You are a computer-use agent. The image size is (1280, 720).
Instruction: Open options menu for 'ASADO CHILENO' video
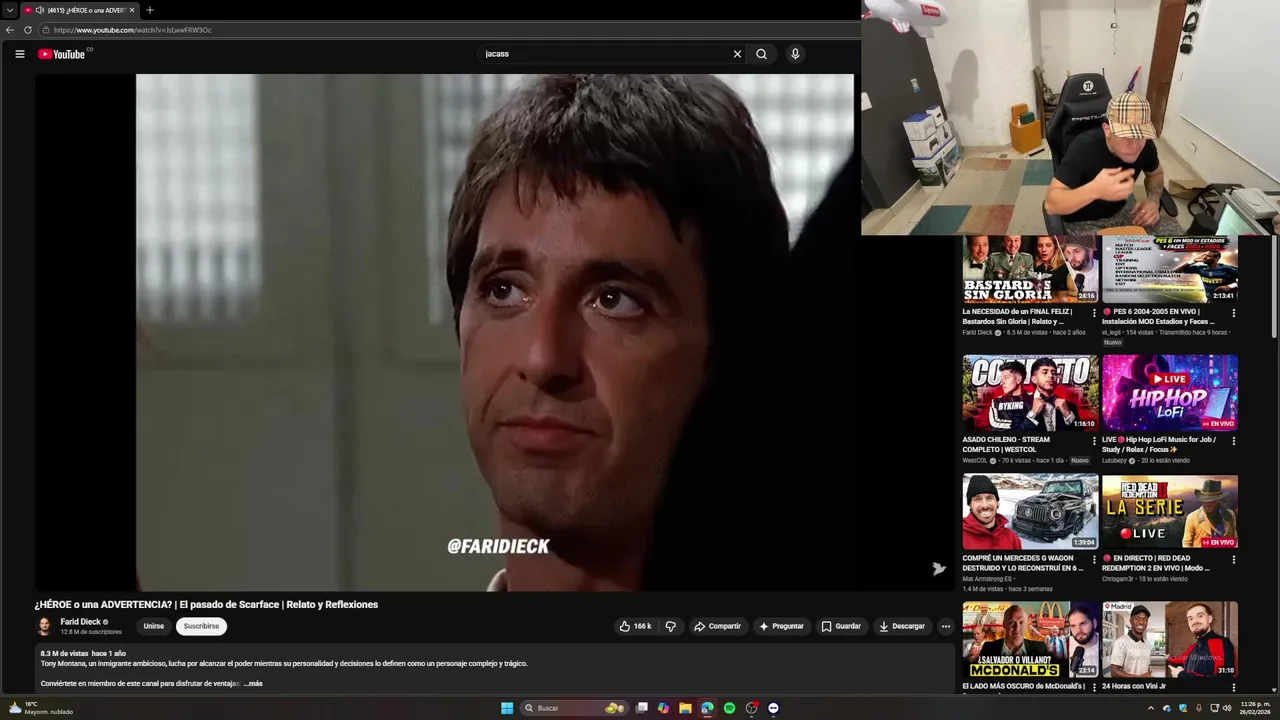point(1094,441)
